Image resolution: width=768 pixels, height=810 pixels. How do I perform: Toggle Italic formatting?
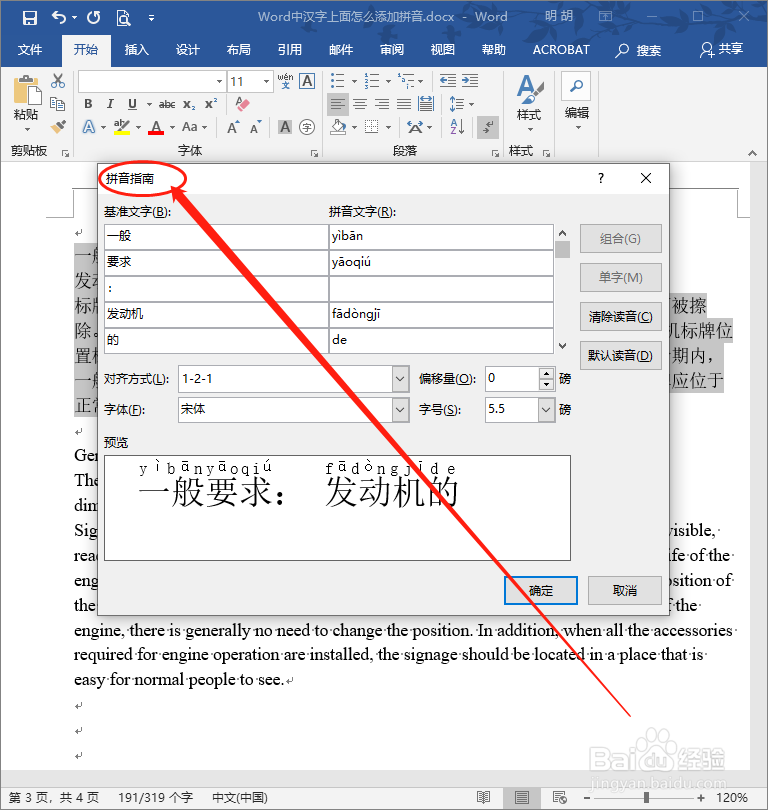coord(110,104)
